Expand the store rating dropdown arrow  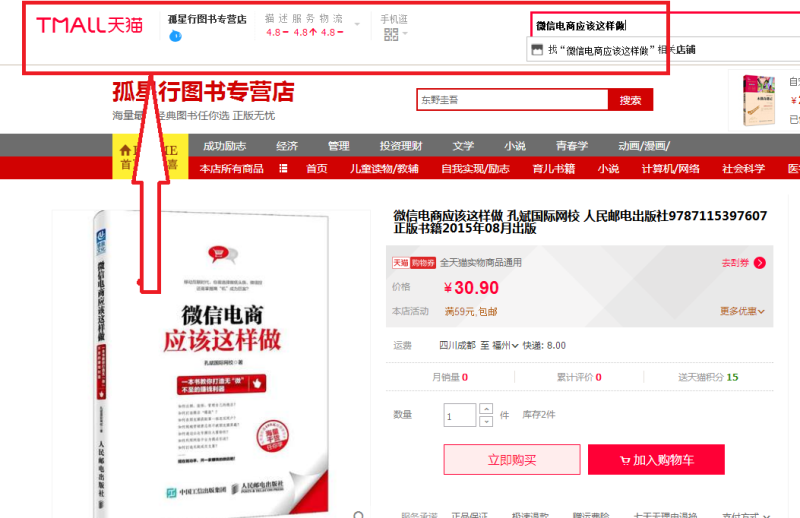357,25
